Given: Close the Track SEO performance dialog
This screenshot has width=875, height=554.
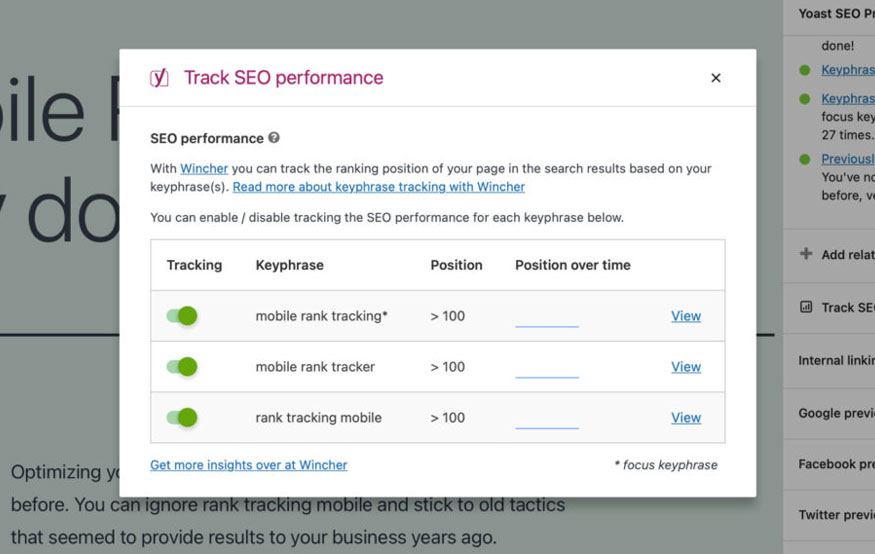Looking at the screenshot, I should tap(715, 78).
